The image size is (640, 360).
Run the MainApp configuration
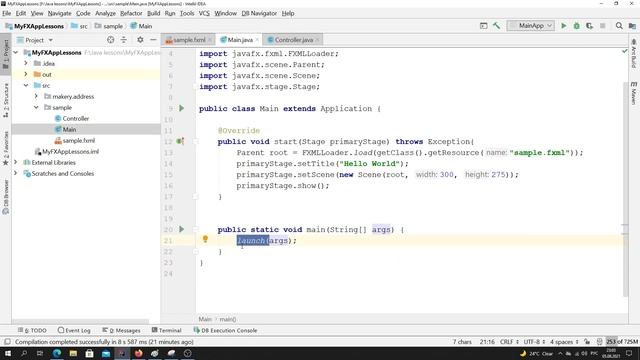[x=564, y=26]
